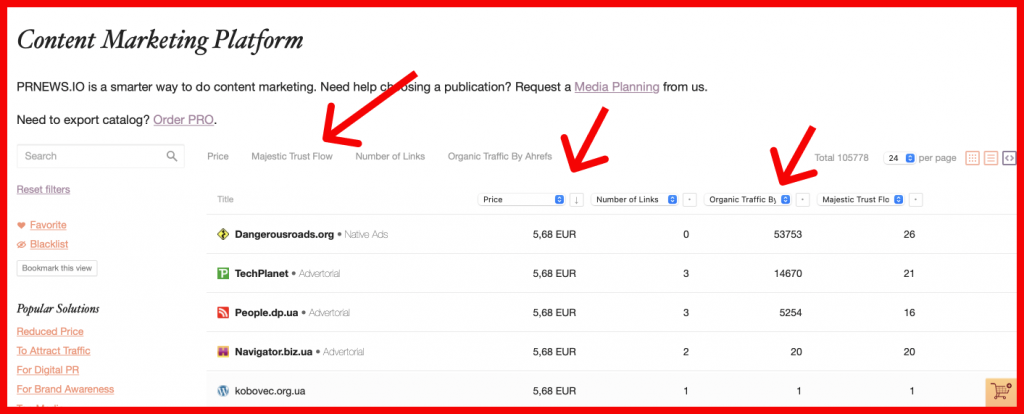This screenshot has width=1024, height=414.
Task: Open kobovec.org.ua listing title
Action: (x=270, y=391)
